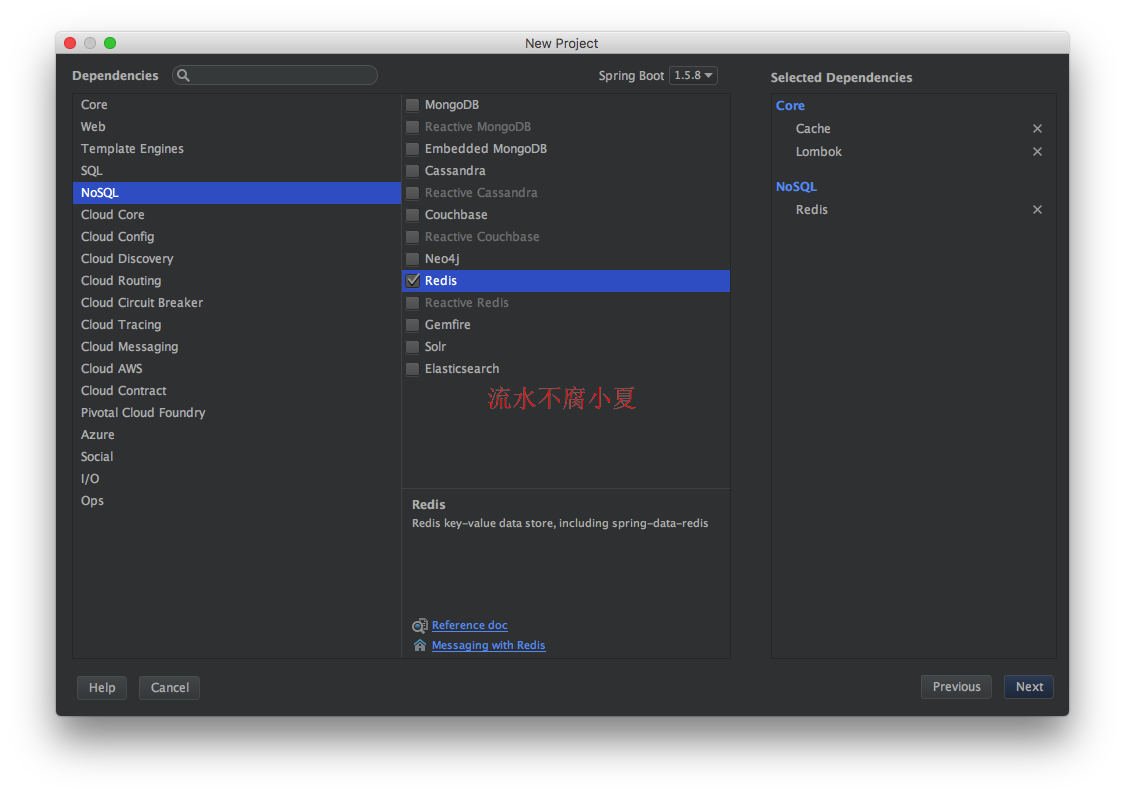Select the Web category

[x=237, y=126]
